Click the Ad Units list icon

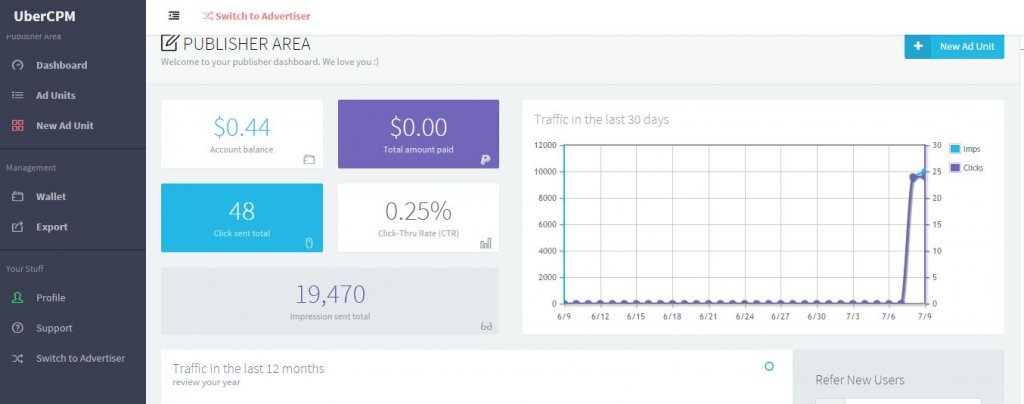coord(18,95)
